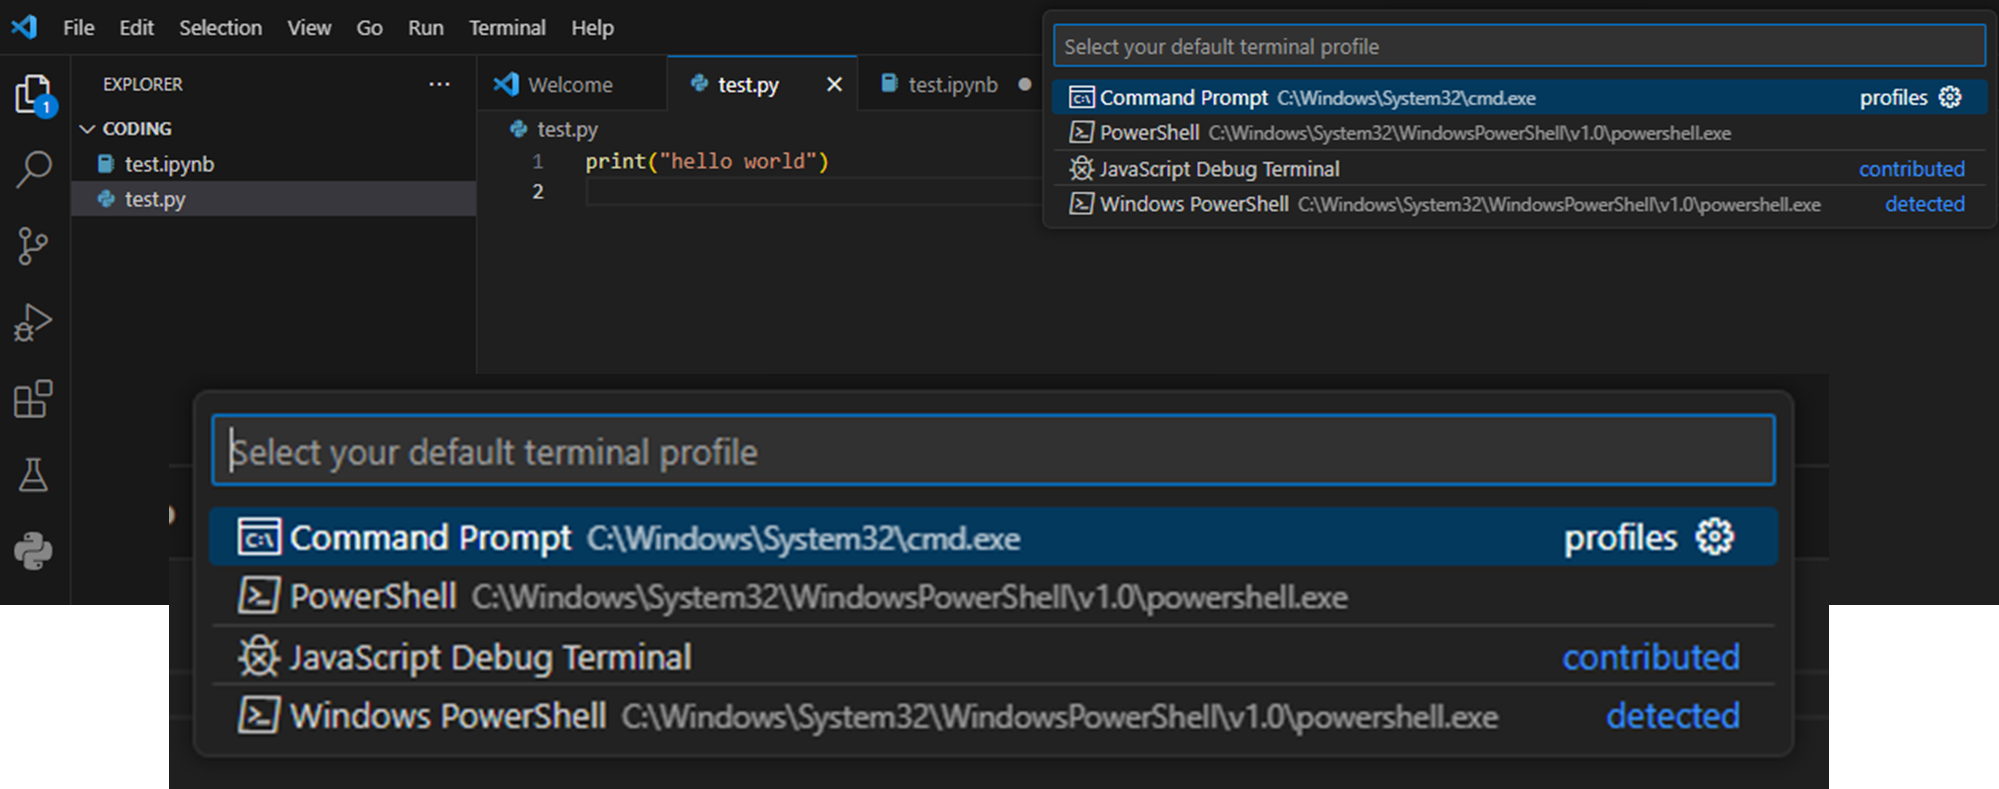Click the Windows PowerShell icon in the enlarged picker
The height and width of the screenshot is (789, 1999).
point(259,715)
